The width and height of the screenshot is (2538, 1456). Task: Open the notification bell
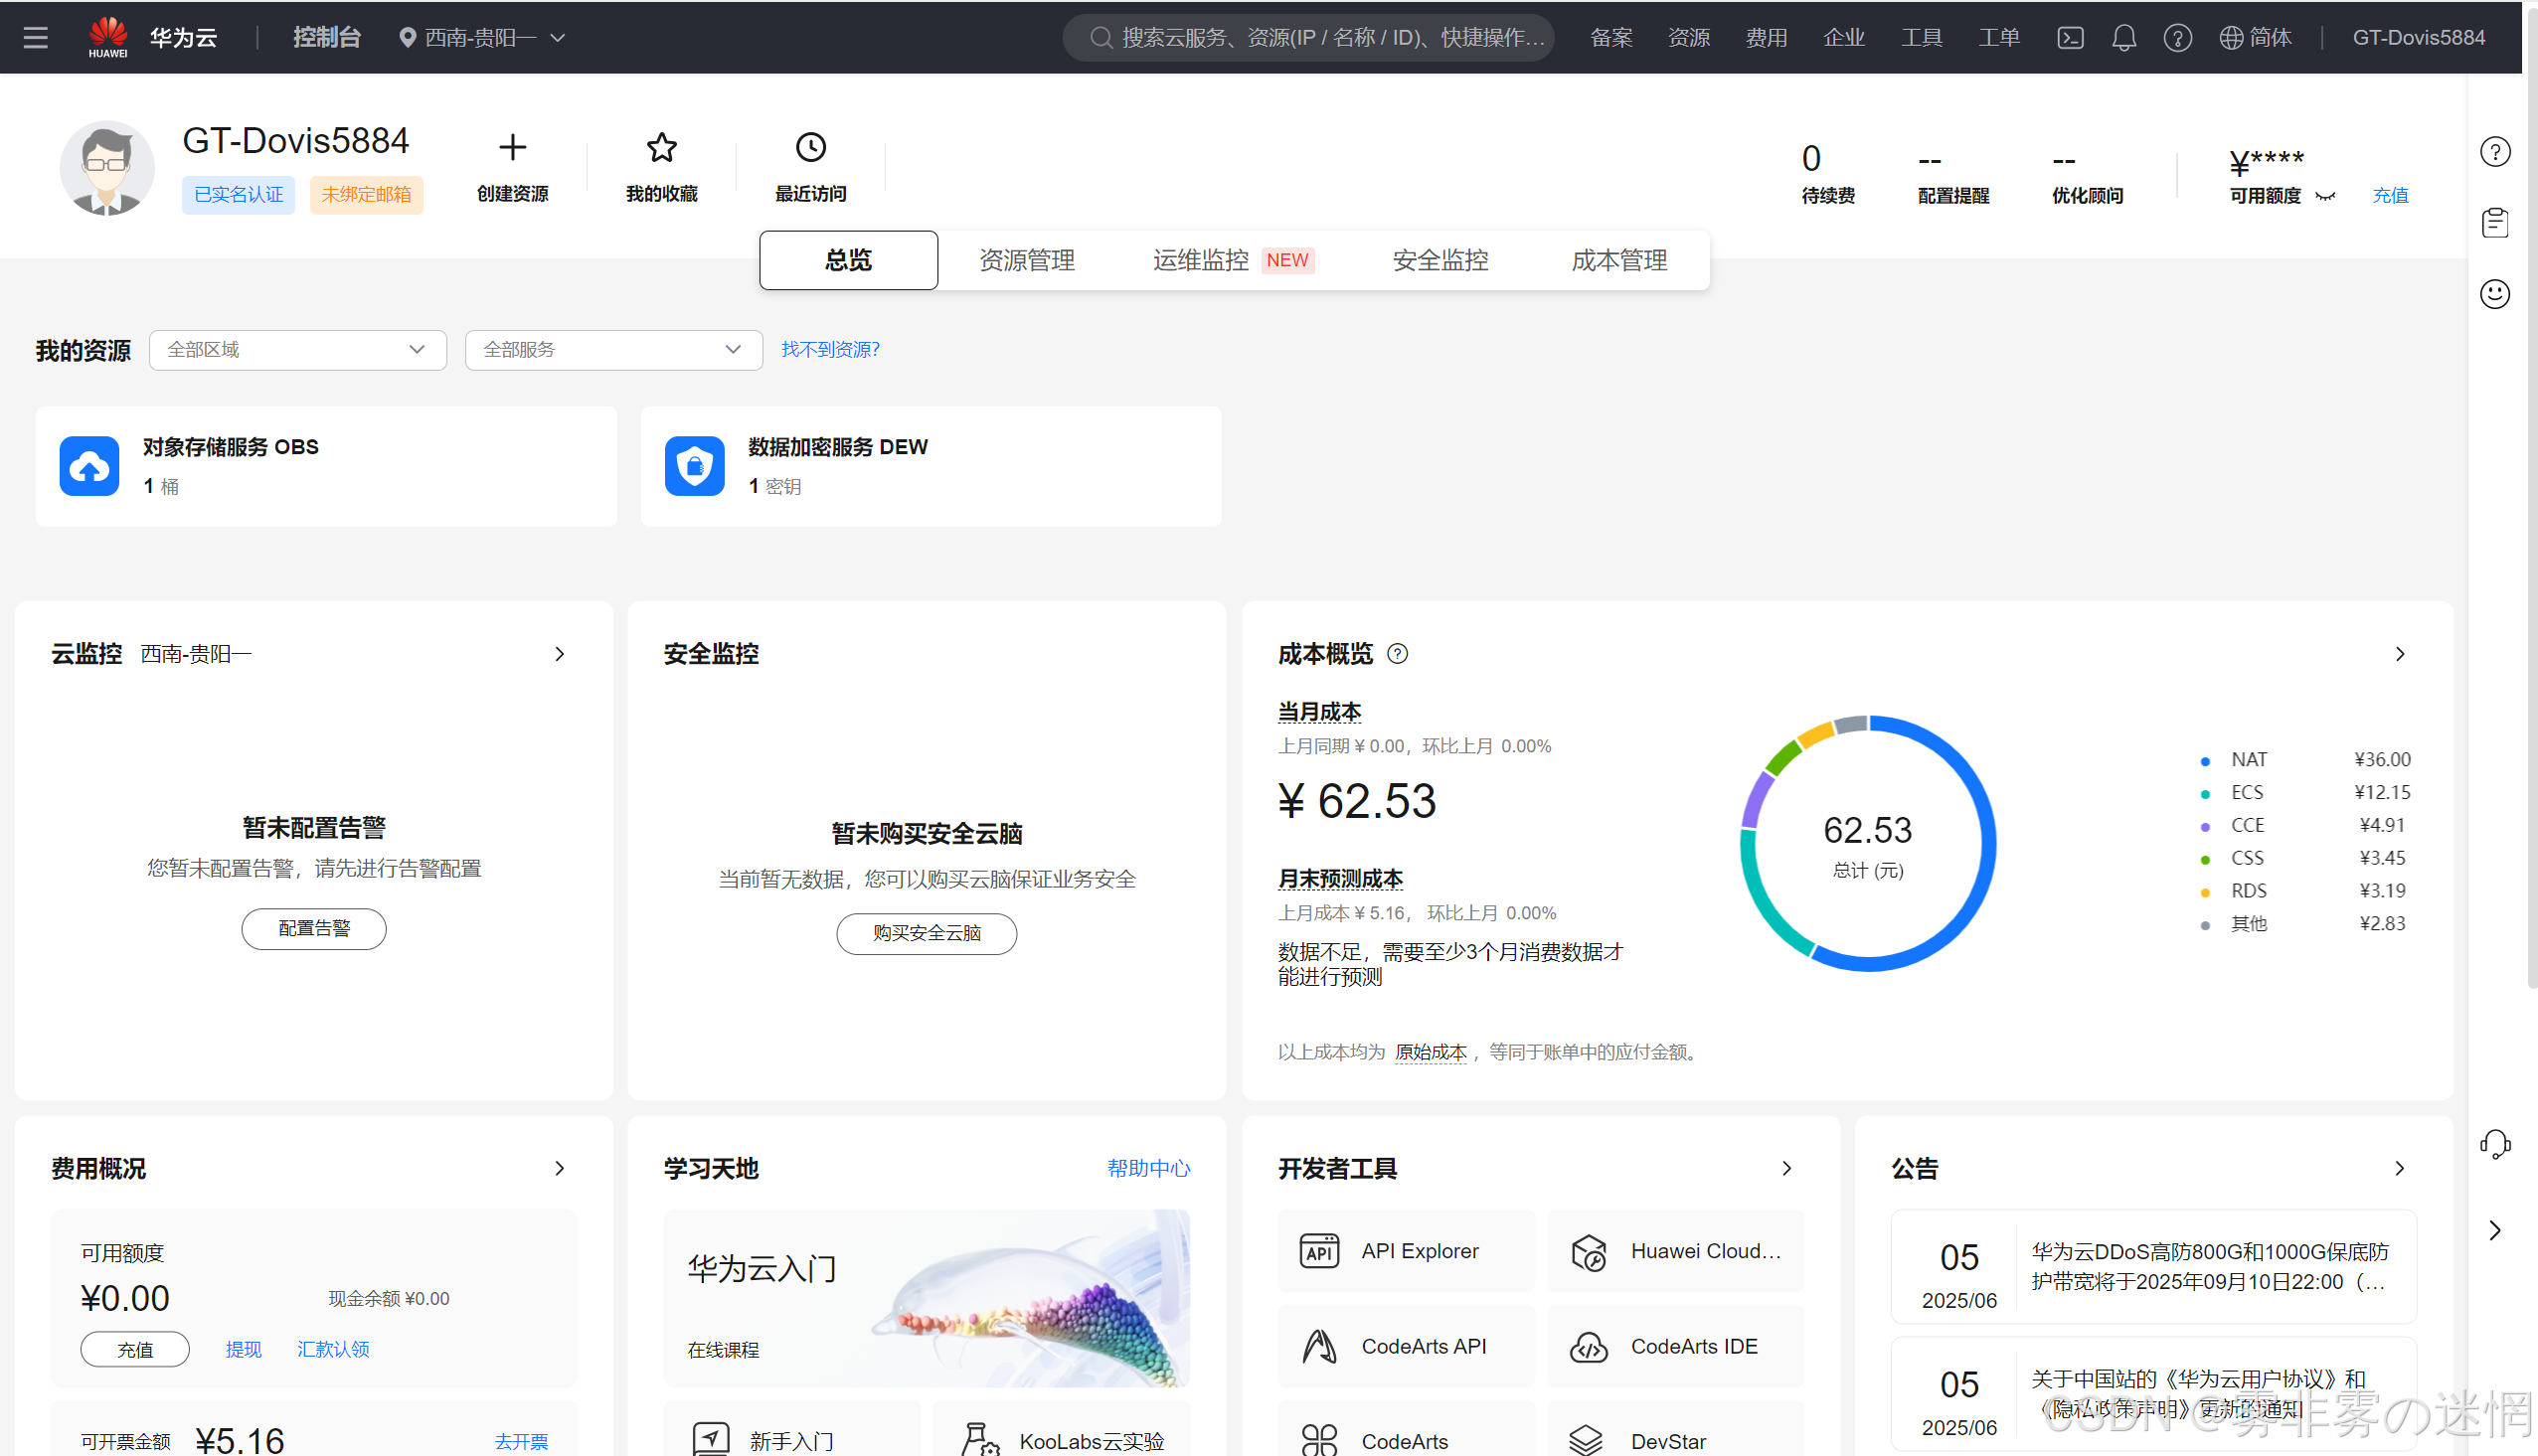pos(2124,38)
